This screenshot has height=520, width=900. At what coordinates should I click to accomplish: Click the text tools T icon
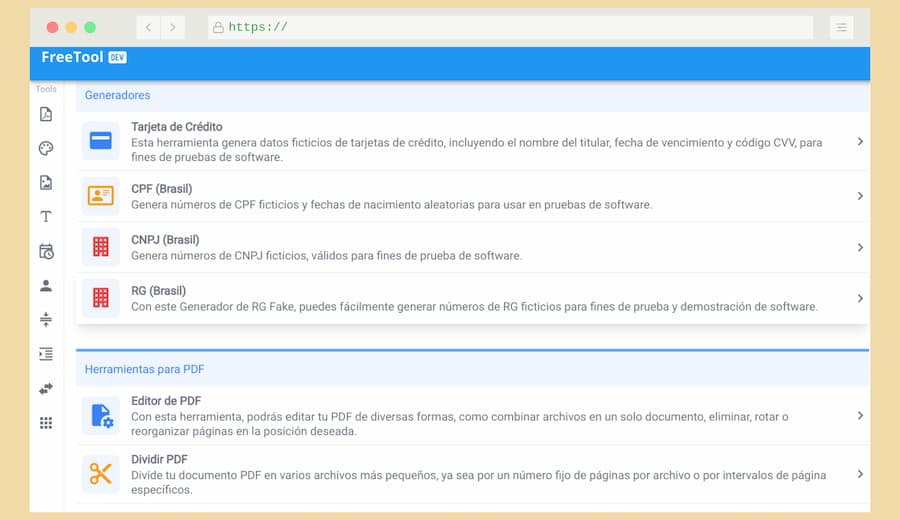click(46, 217)
